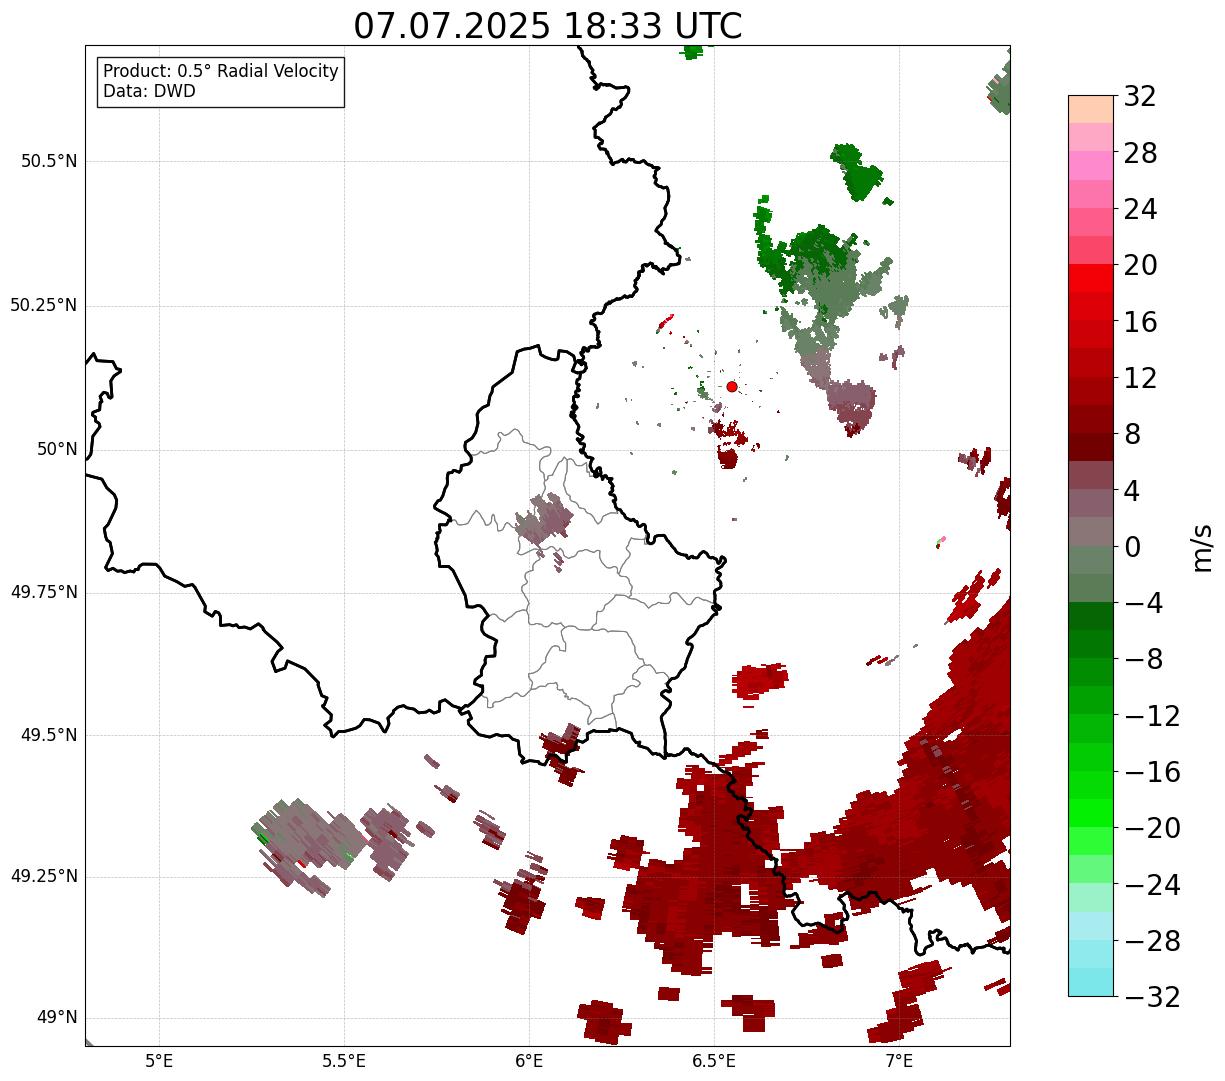Viewport: 1225px width, 1081px height.
Task: Click the −32 colorbar tick label
Action: (1152, 997)
